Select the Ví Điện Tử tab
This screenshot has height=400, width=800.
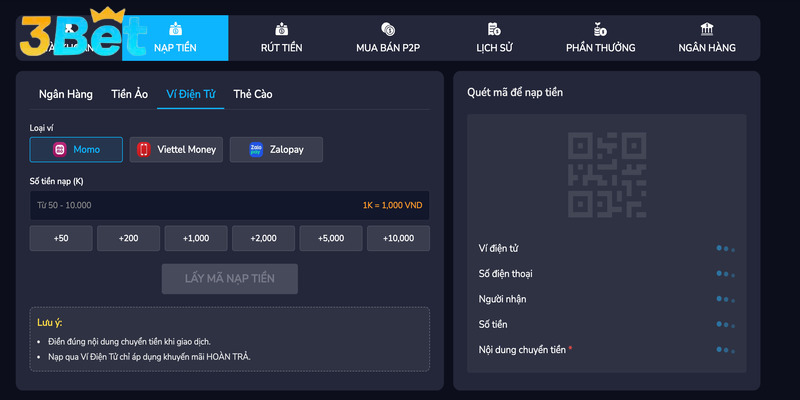pos(191,94)
